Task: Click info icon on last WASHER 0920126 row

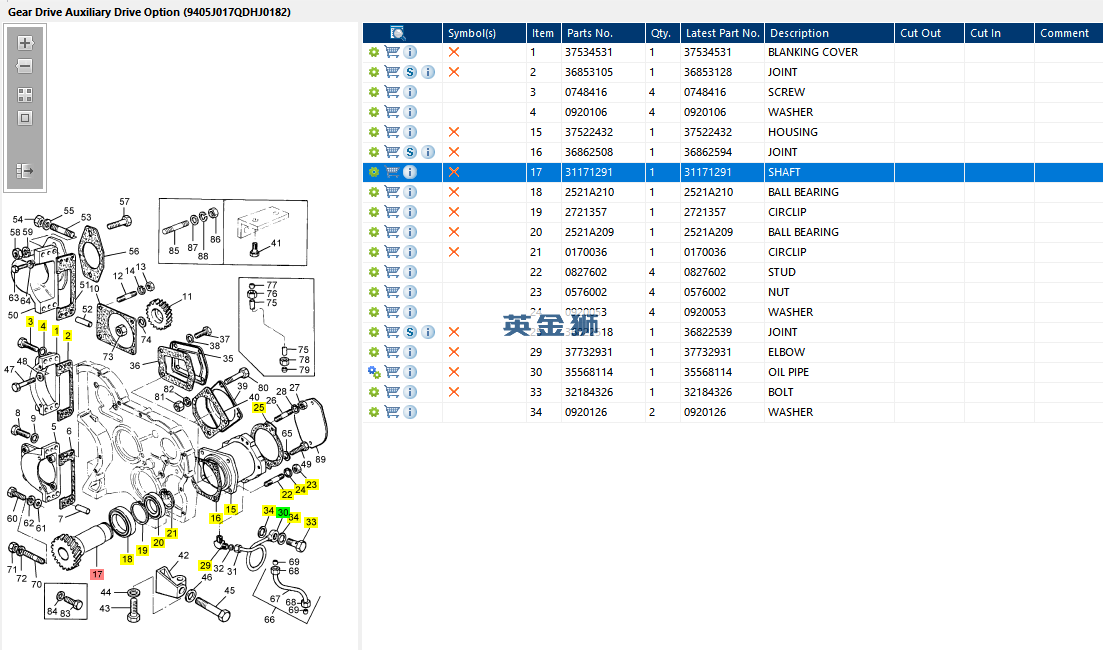Action: tap(410, 412)
